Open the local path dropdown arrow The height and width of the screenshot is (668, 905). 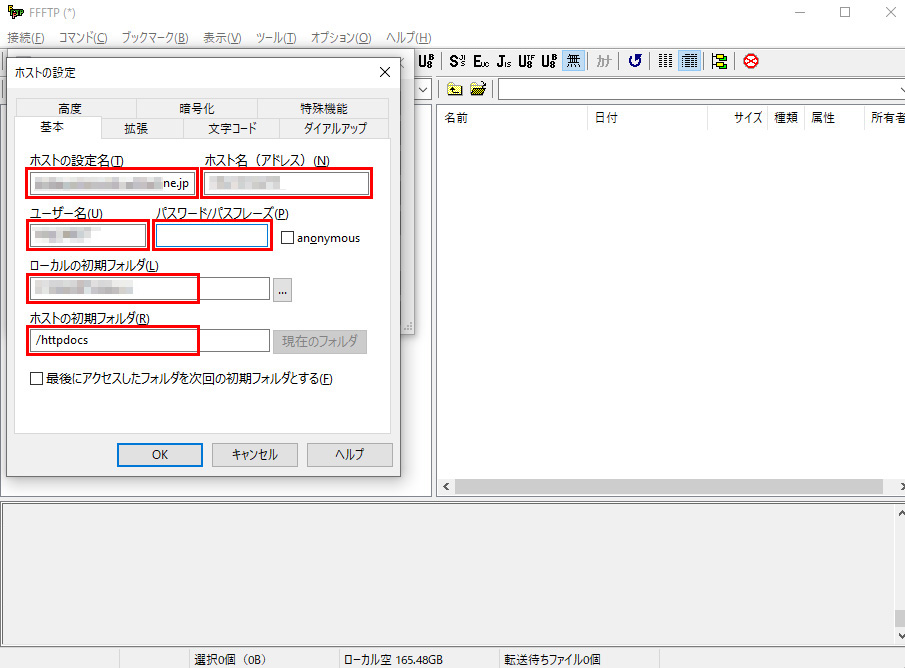[423, 89]
